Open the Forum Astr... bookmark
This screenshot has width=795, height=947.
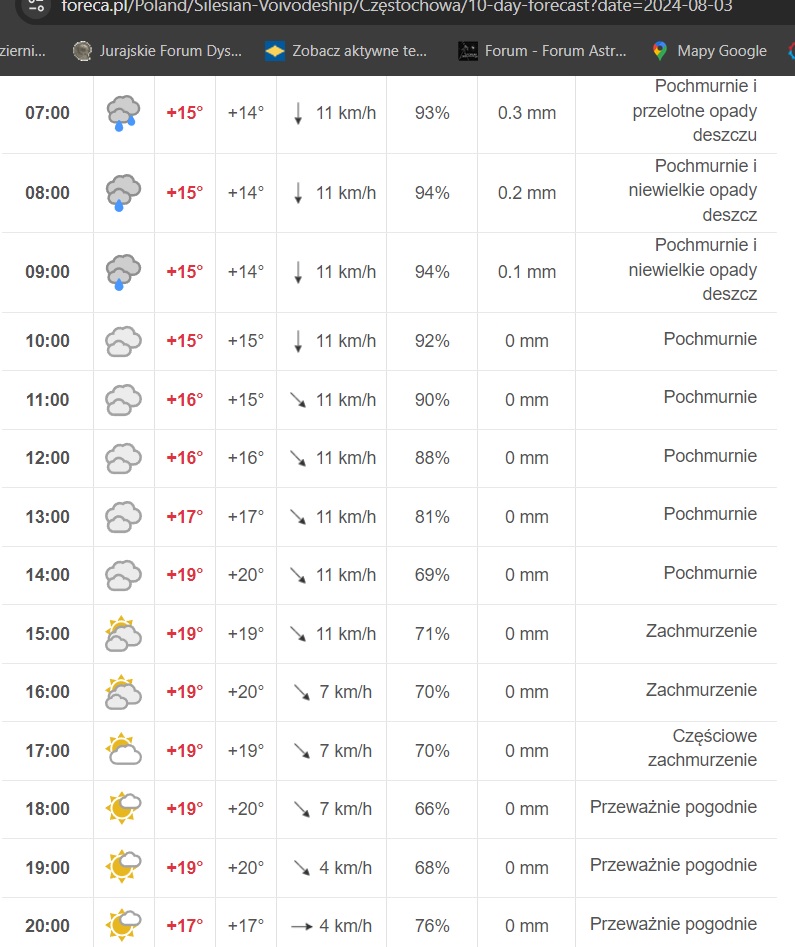pyautogui.click(x=542, y=50)
